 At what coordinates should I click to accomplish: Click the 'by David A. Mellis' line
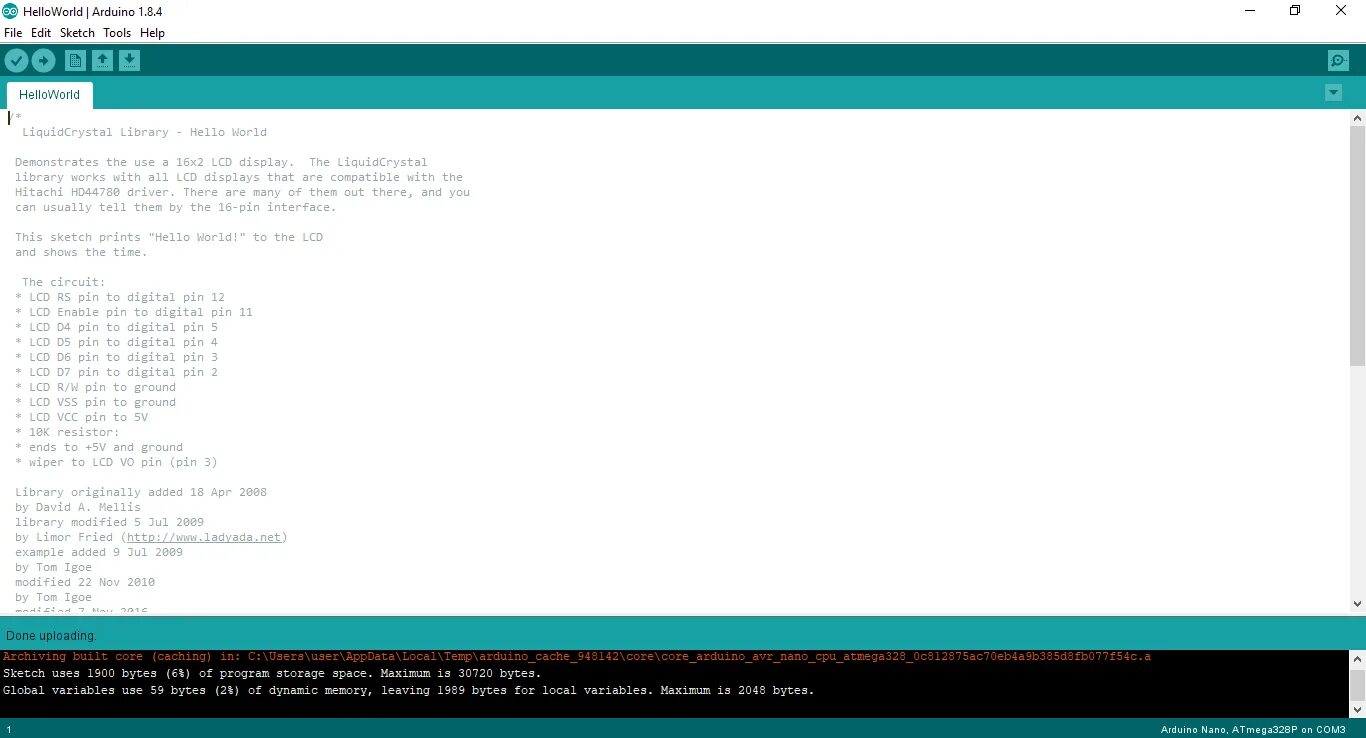(x=78, y=507)
